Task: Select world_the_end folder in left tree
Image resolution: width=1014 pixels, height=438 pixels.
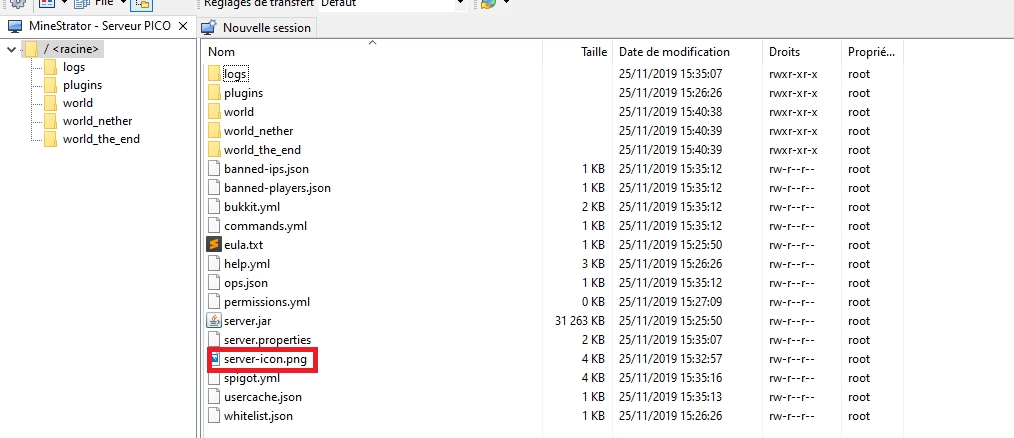Action: (x=100, y=139)
